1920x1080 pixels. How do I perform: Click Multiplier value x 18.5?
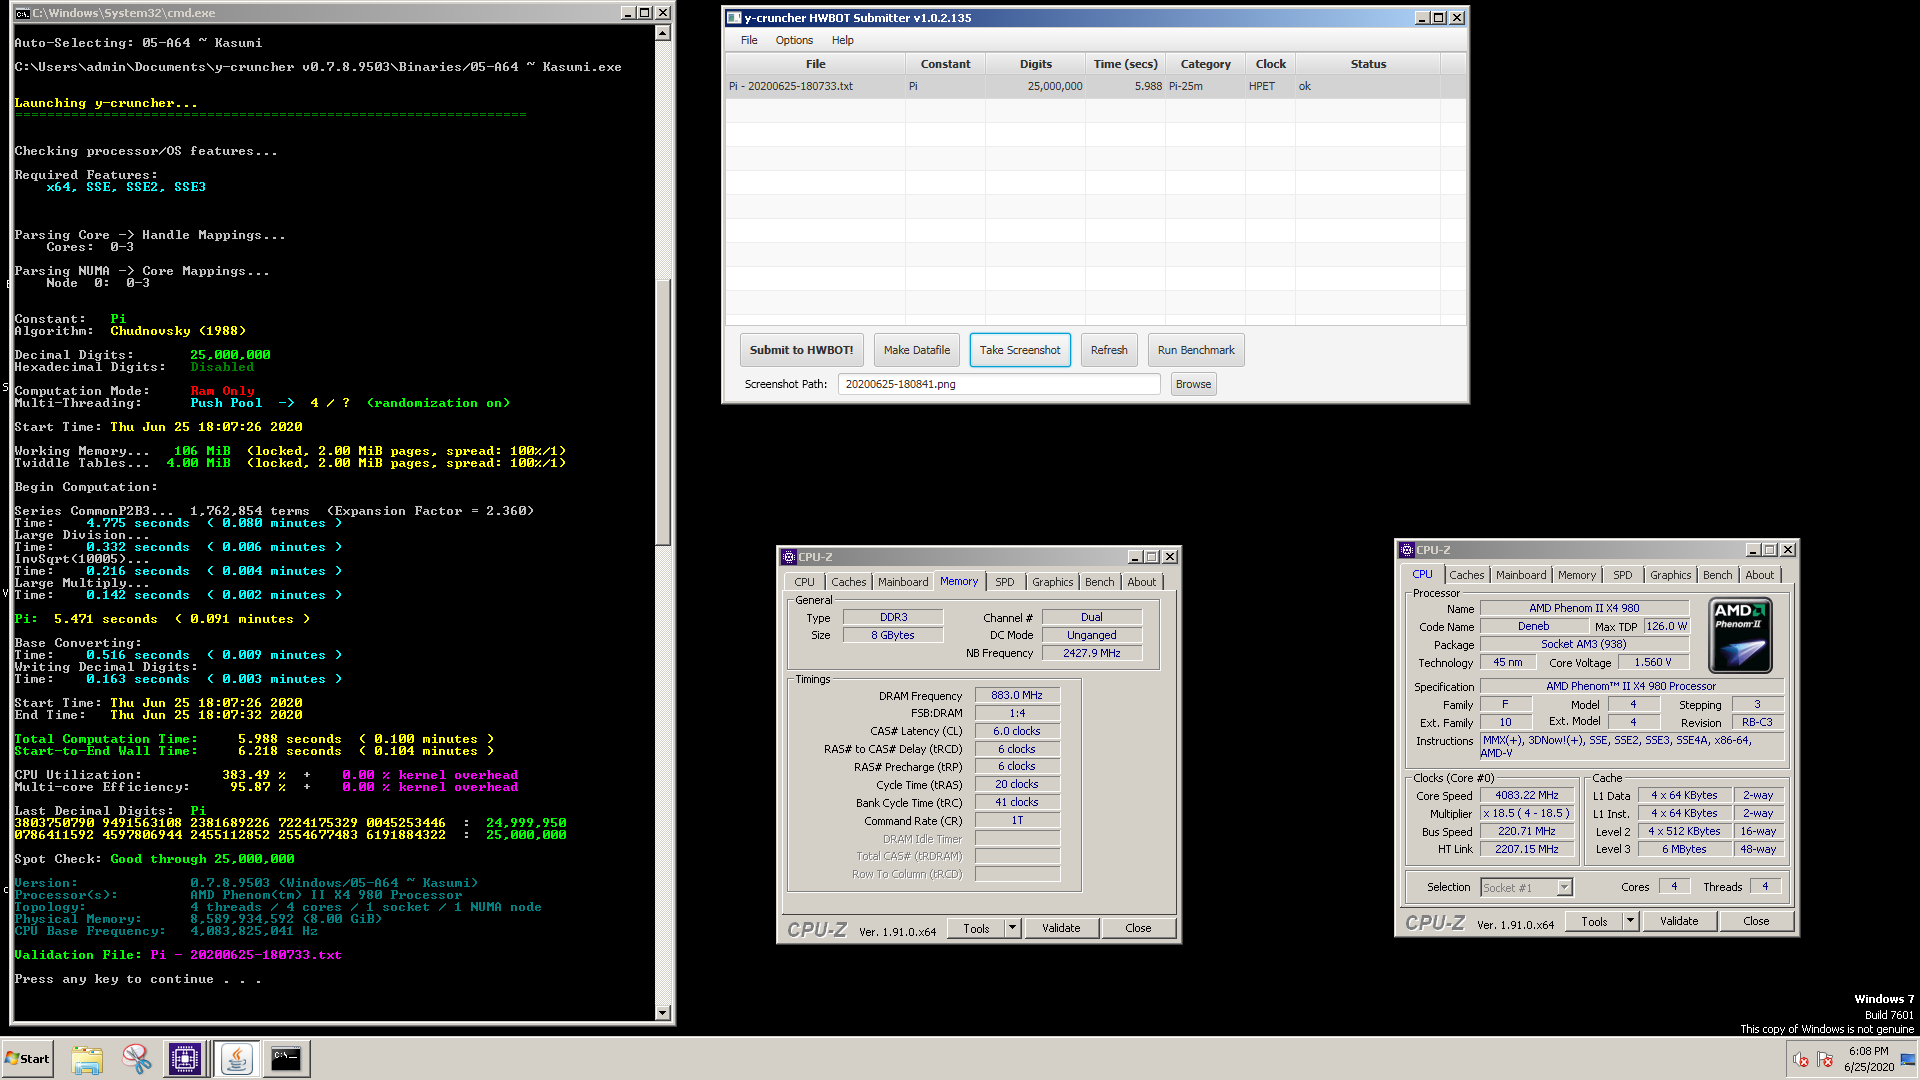coord(1526,813)
